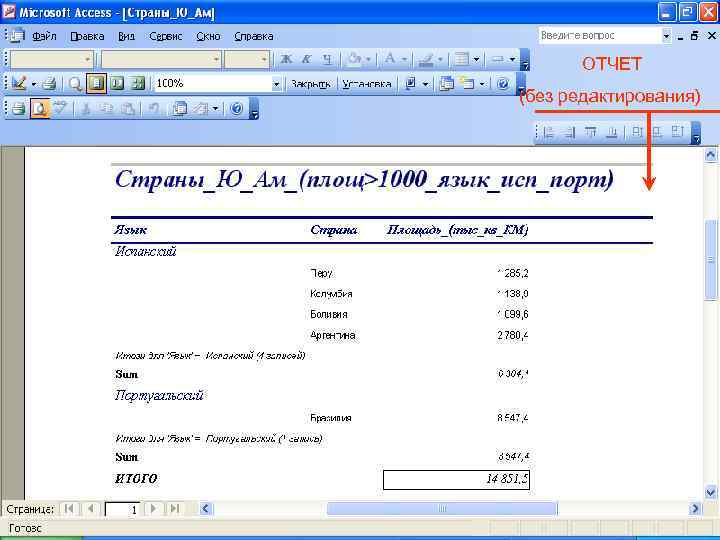The height and width of the screenshot is (540, 720).
Task: Go to the first page
Action: tap(69, 508)
